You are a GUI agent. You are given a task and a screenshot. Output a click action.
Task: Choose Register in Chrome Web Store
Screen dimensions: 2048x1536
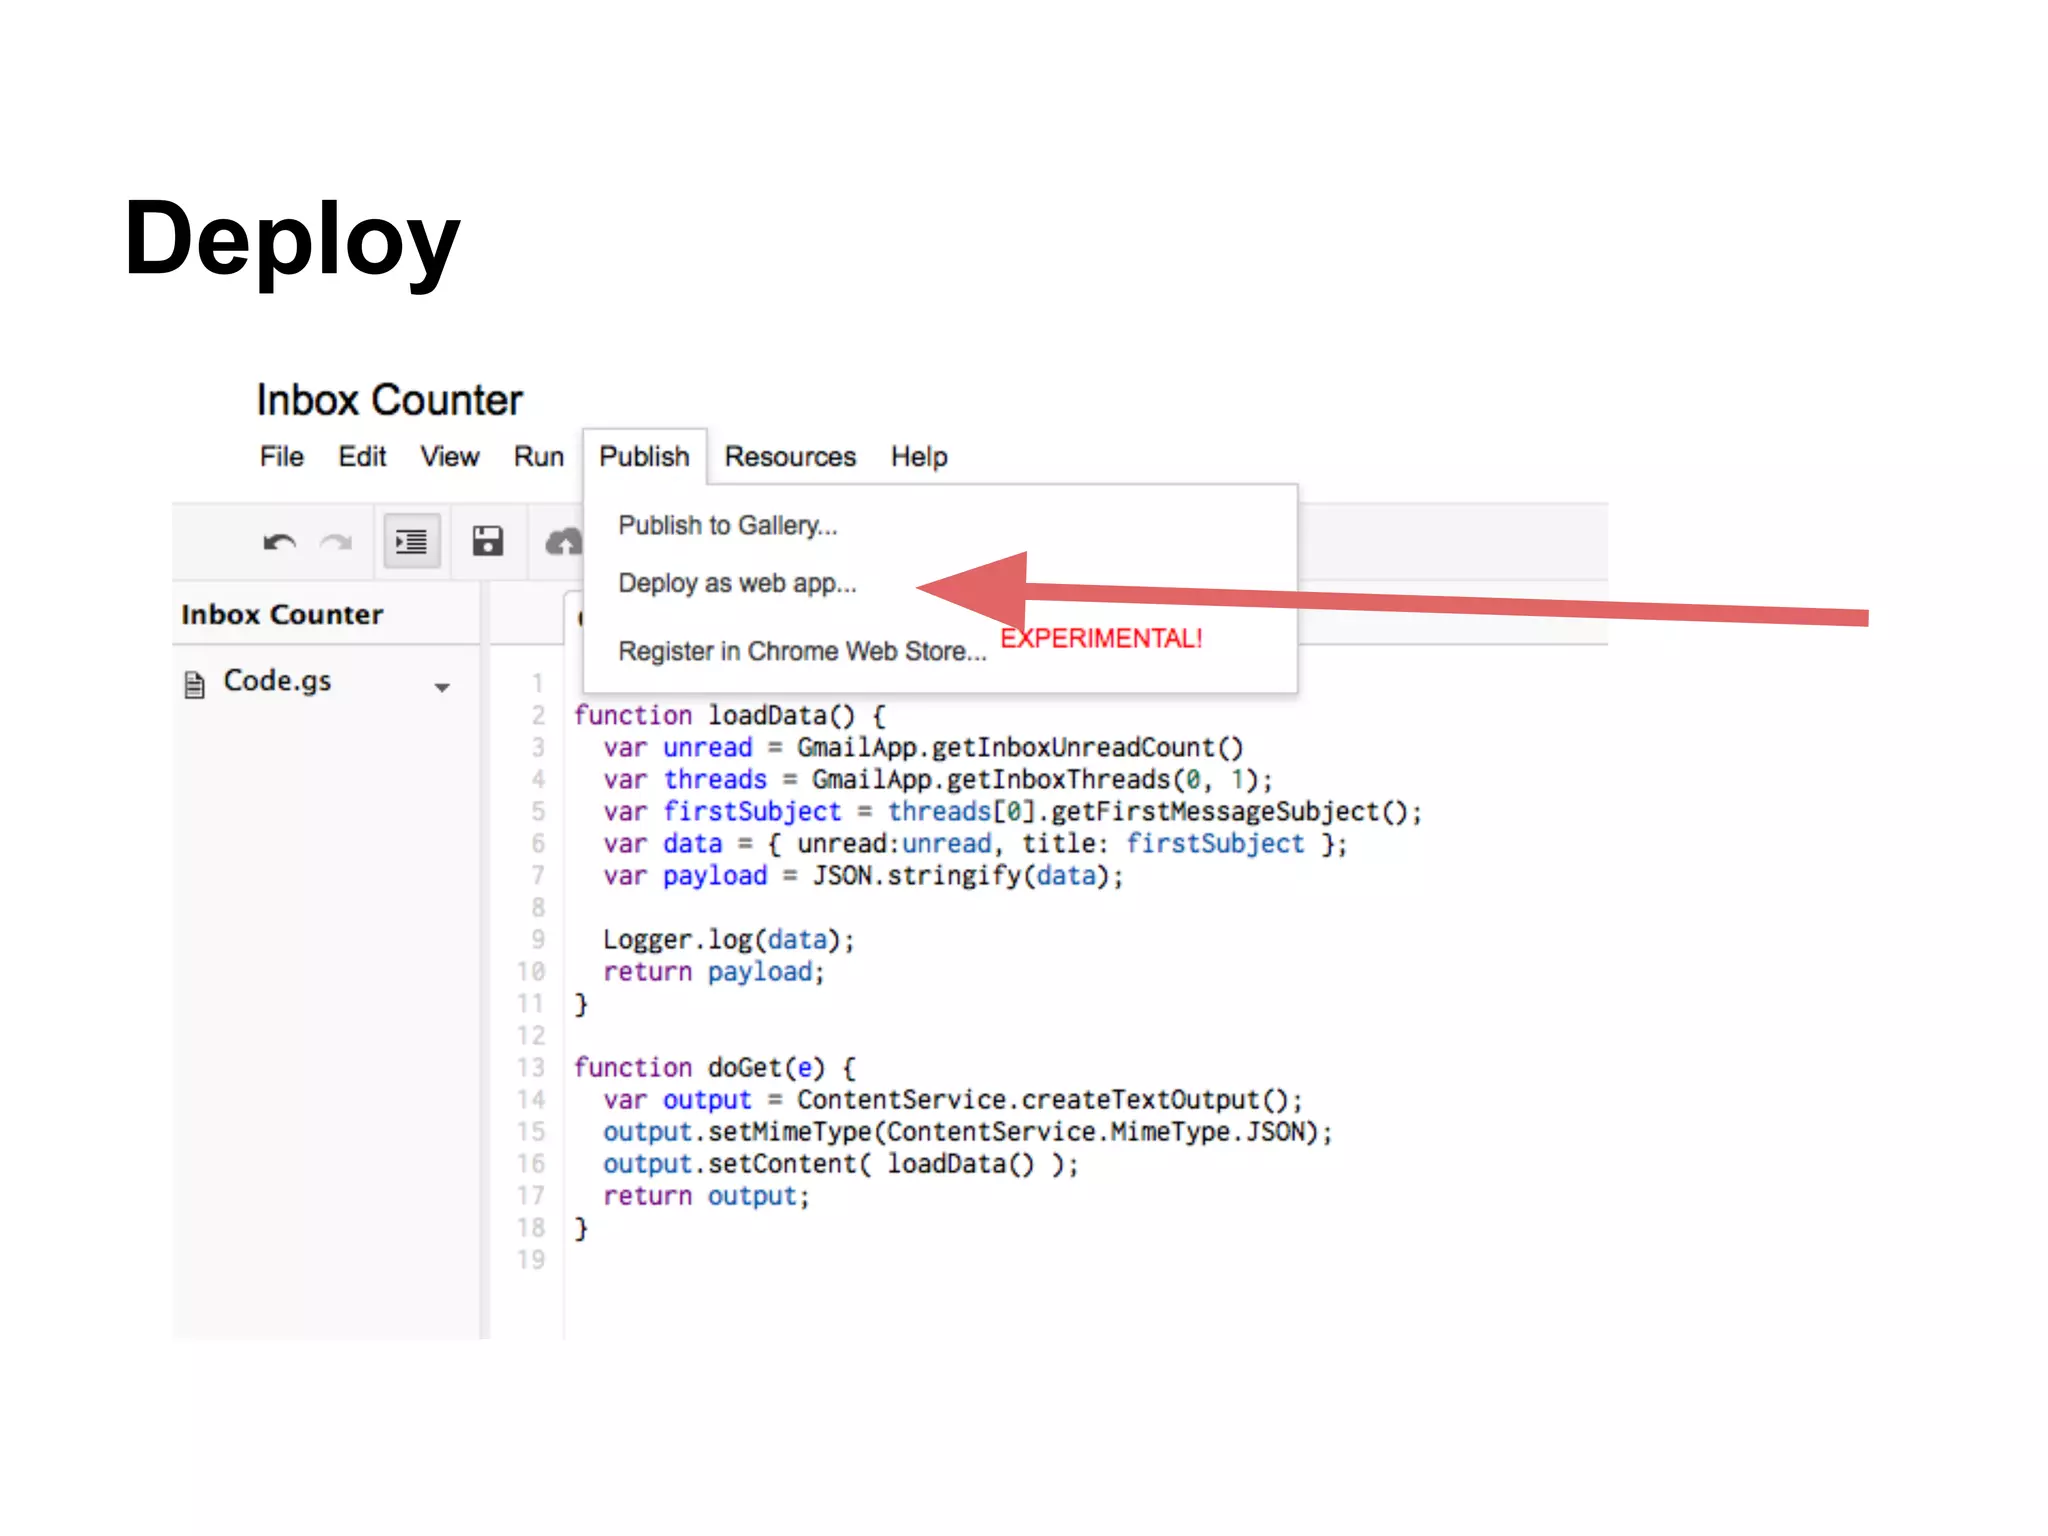(x=801, y=651)
